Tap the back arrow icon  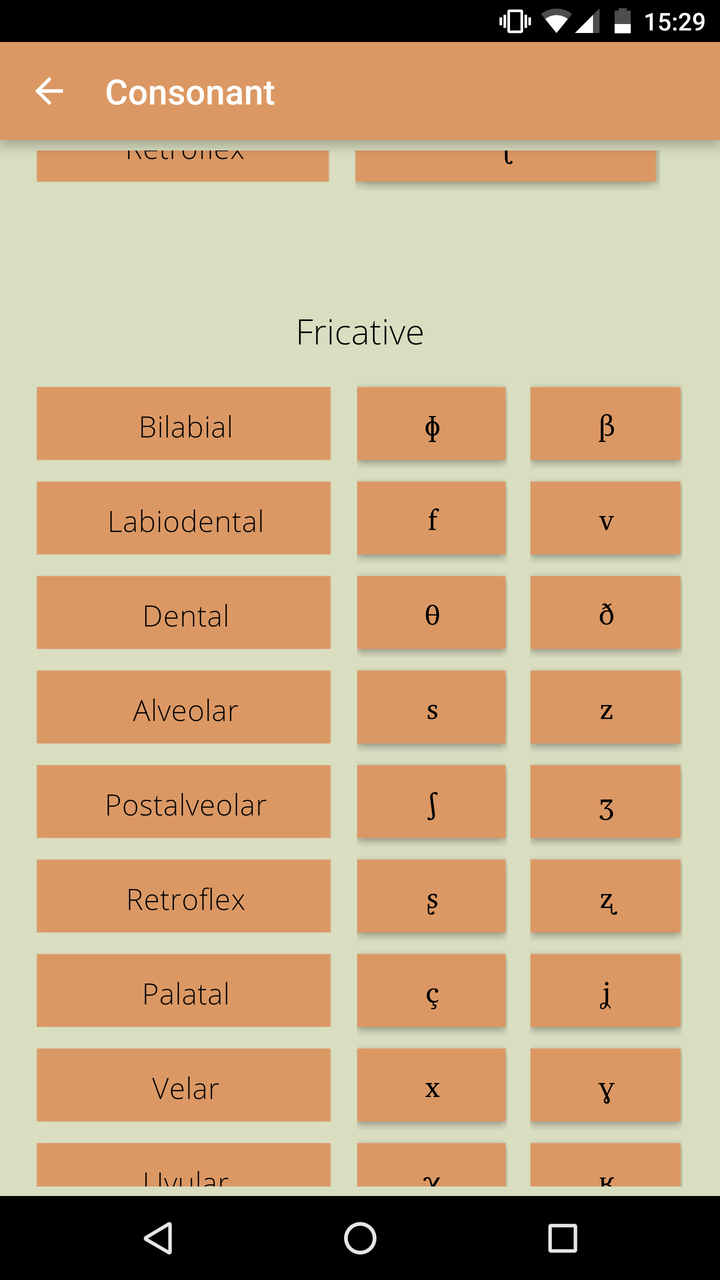(x=49, y=92)
